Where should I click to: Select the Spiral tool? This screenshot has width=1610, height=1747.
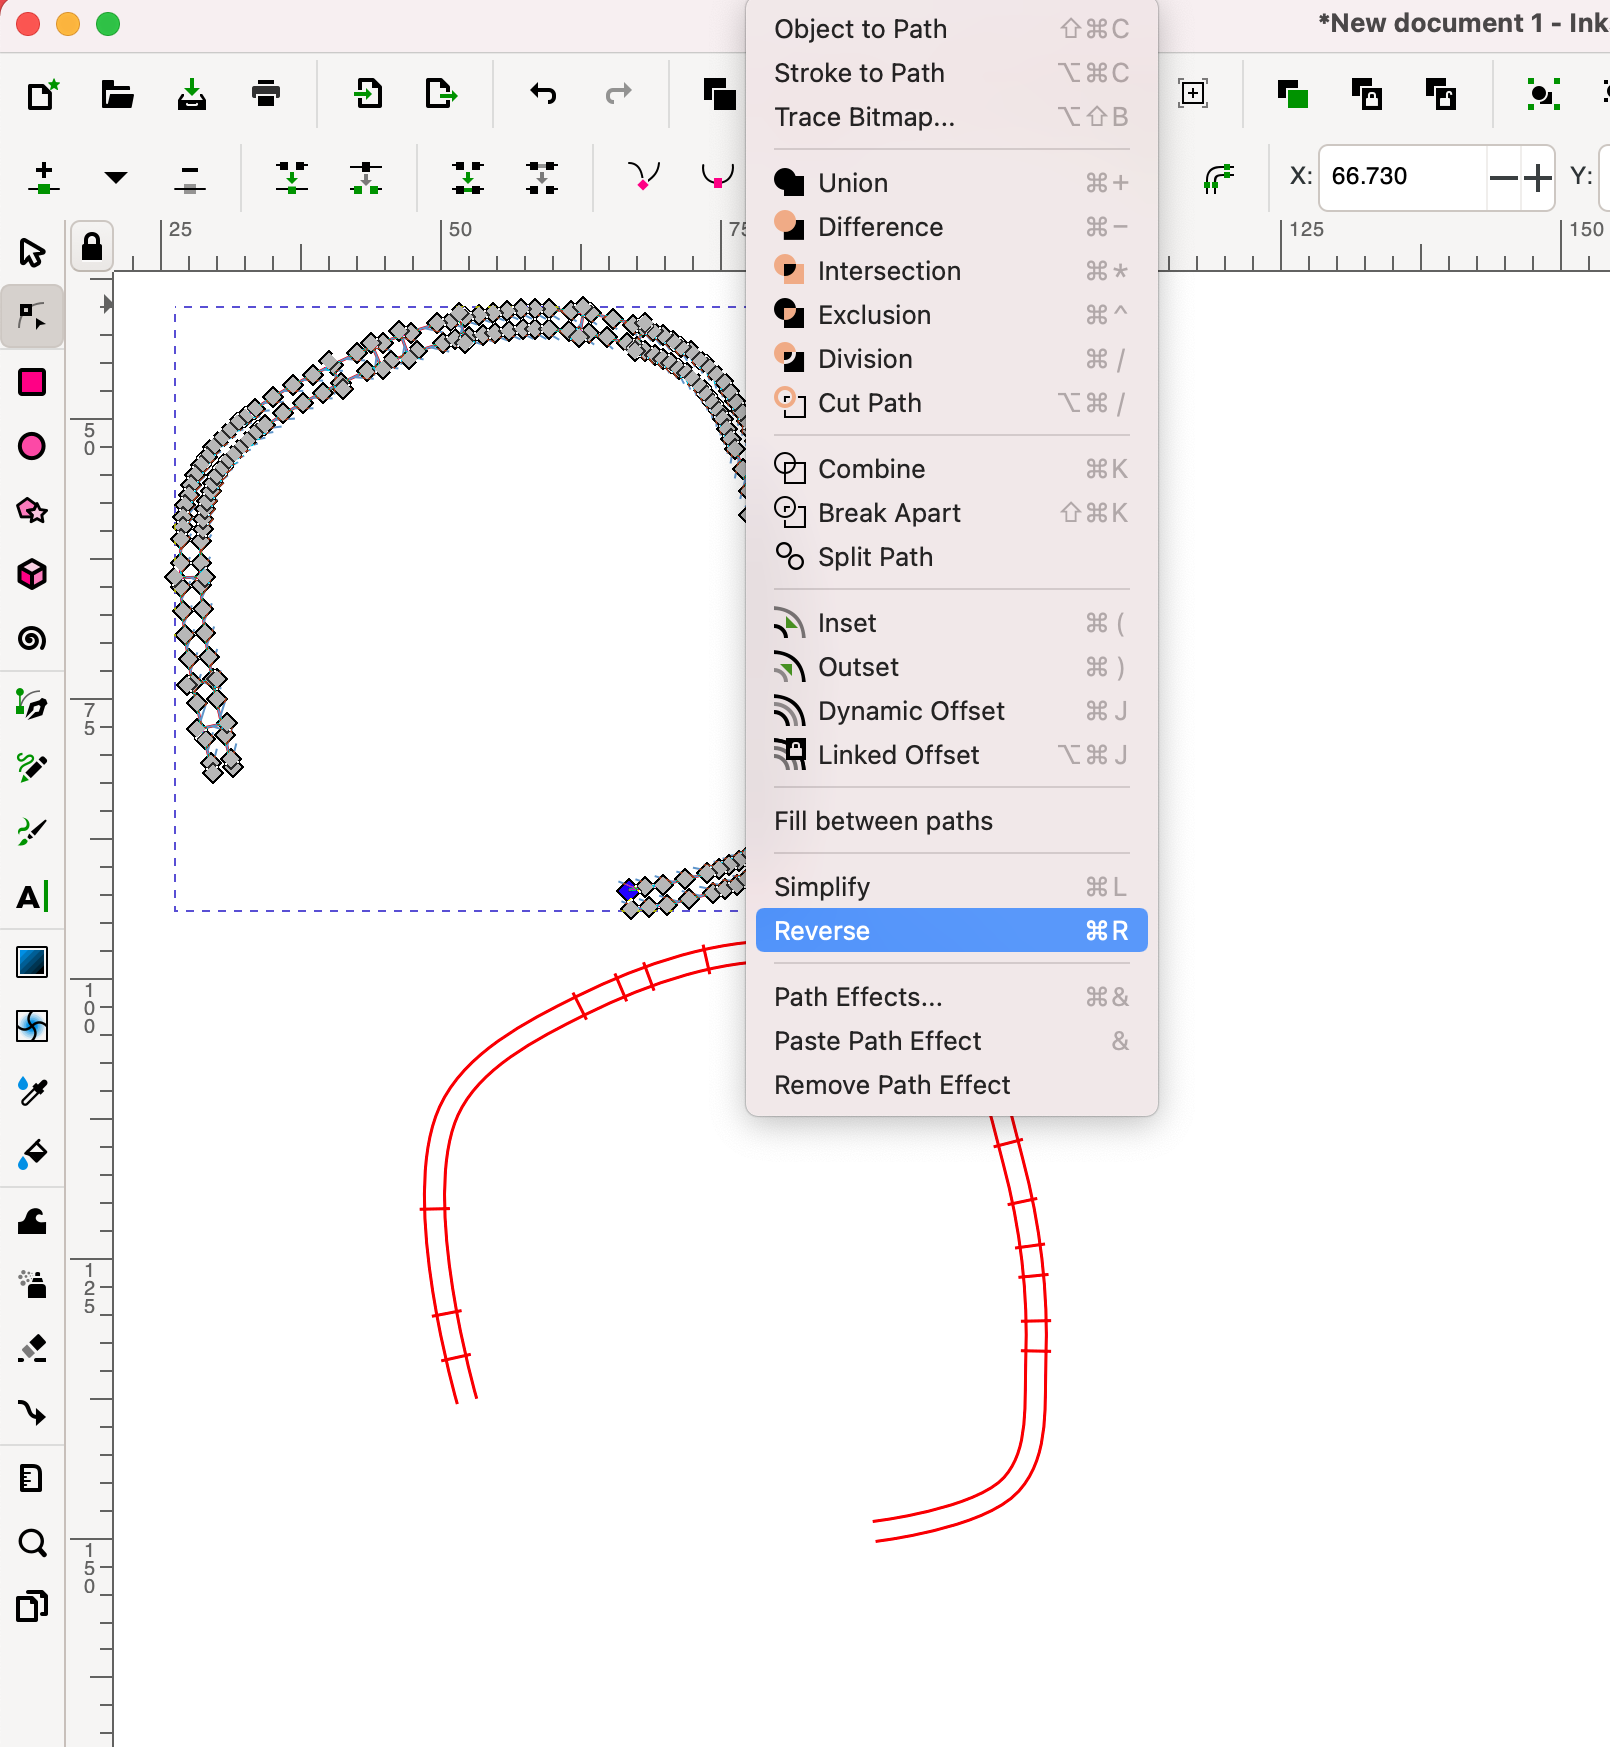pyautogui.click(x=32, y=638)
